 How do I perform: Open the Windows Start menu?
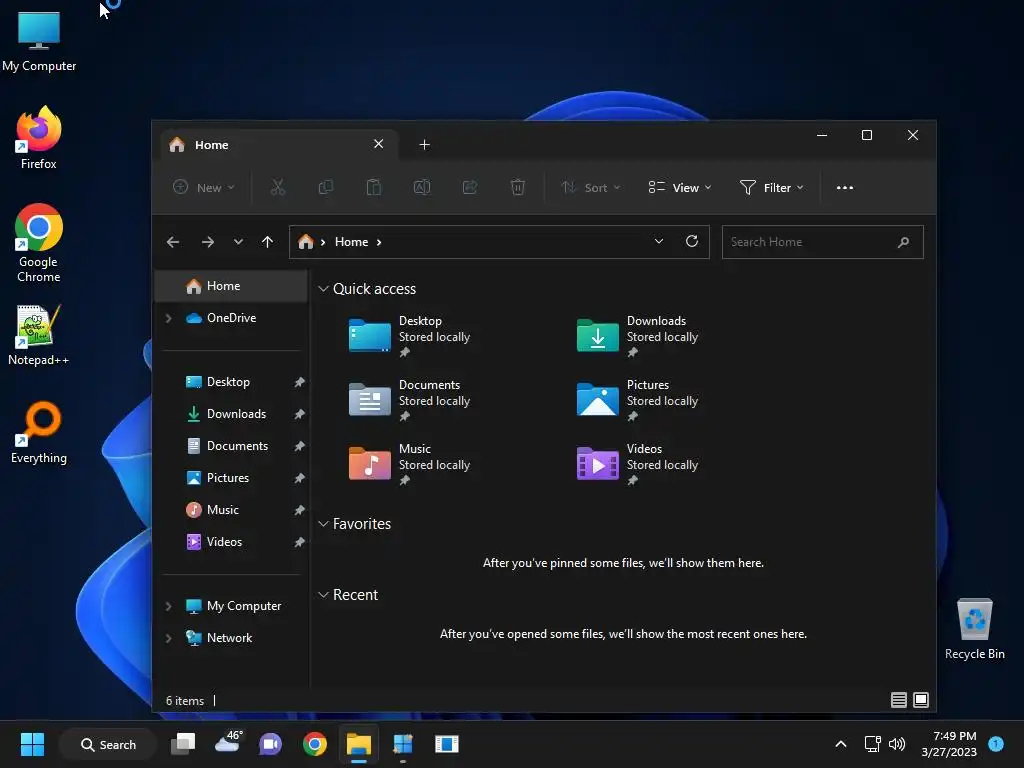(x=32, y=744)
